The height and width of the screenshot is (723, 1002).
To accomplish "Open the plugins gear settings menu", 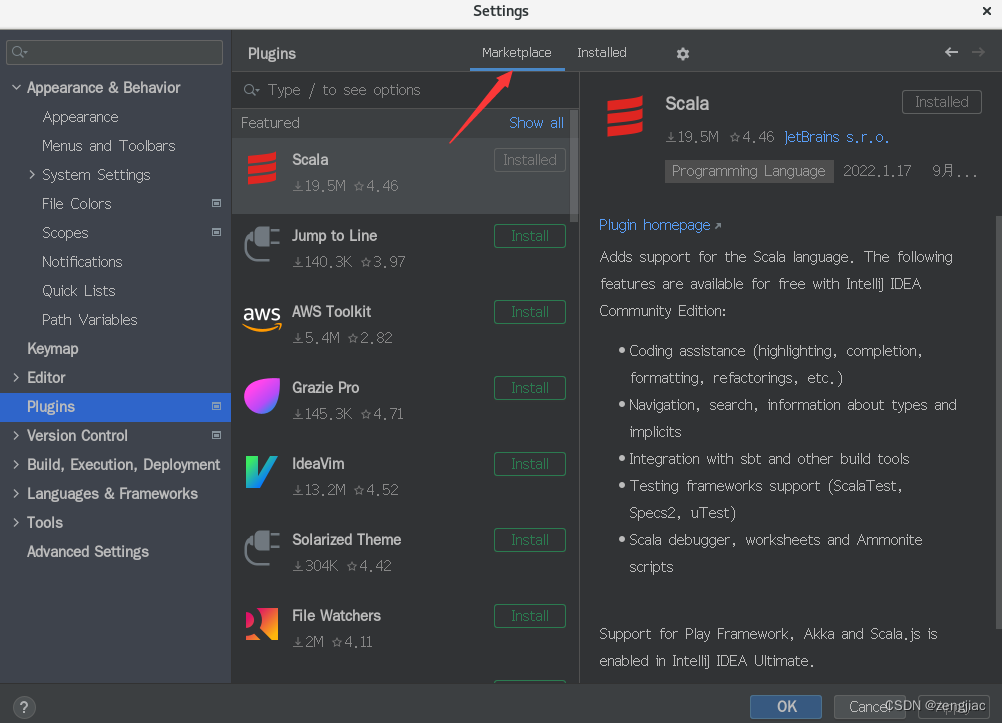I will click(x=682, y=54).
